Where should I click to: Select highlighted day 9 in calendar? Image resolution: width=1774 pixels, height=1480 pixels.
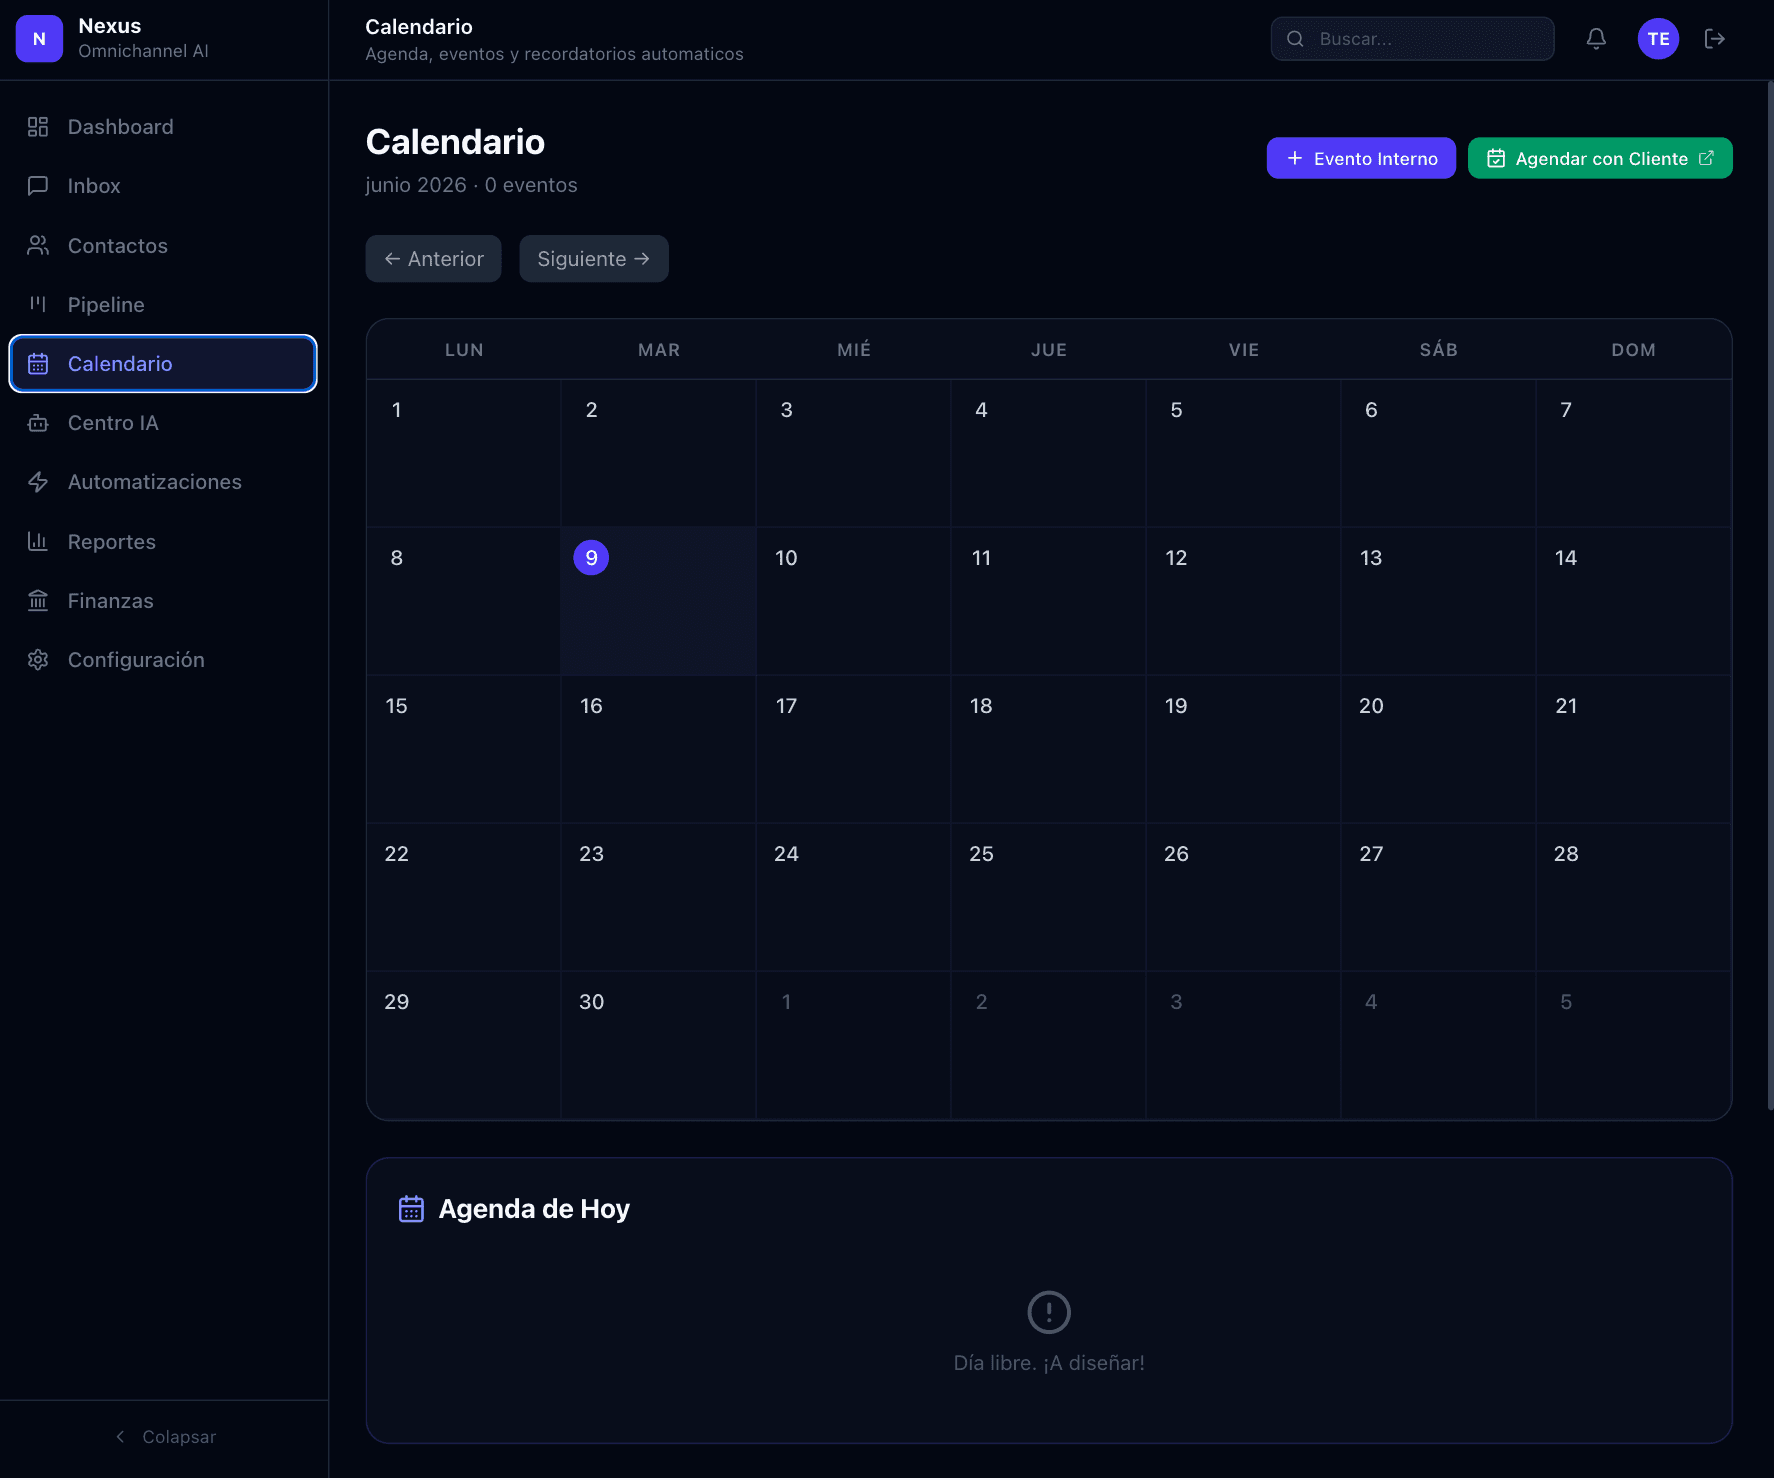point(591,558)
